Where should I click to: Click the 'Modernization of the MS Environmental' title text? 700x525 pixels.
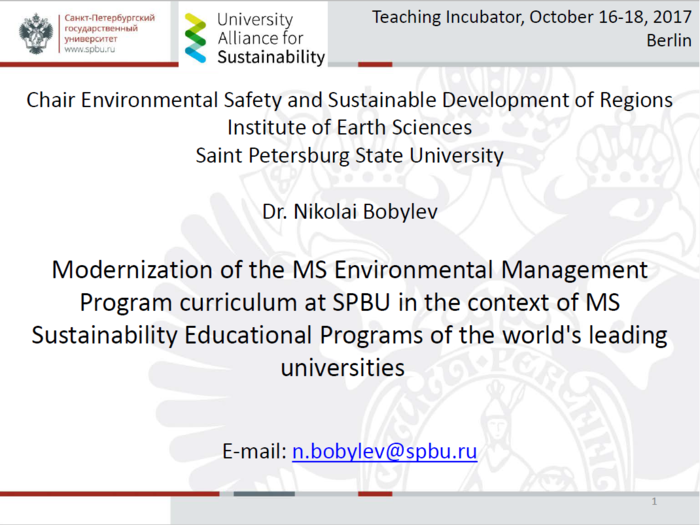click(x=349, y=270)
